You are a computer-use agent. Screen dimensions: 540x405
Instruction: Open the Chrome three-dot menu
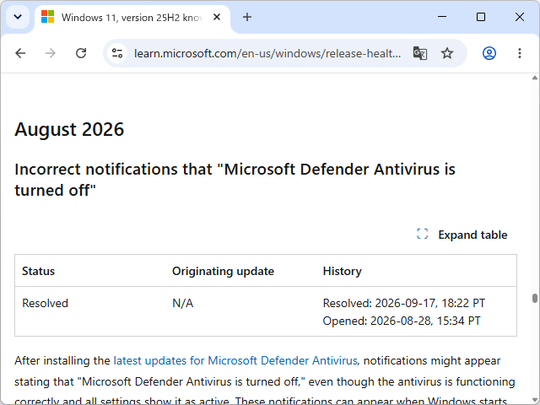pyautogui.click(x=519, y=53)
